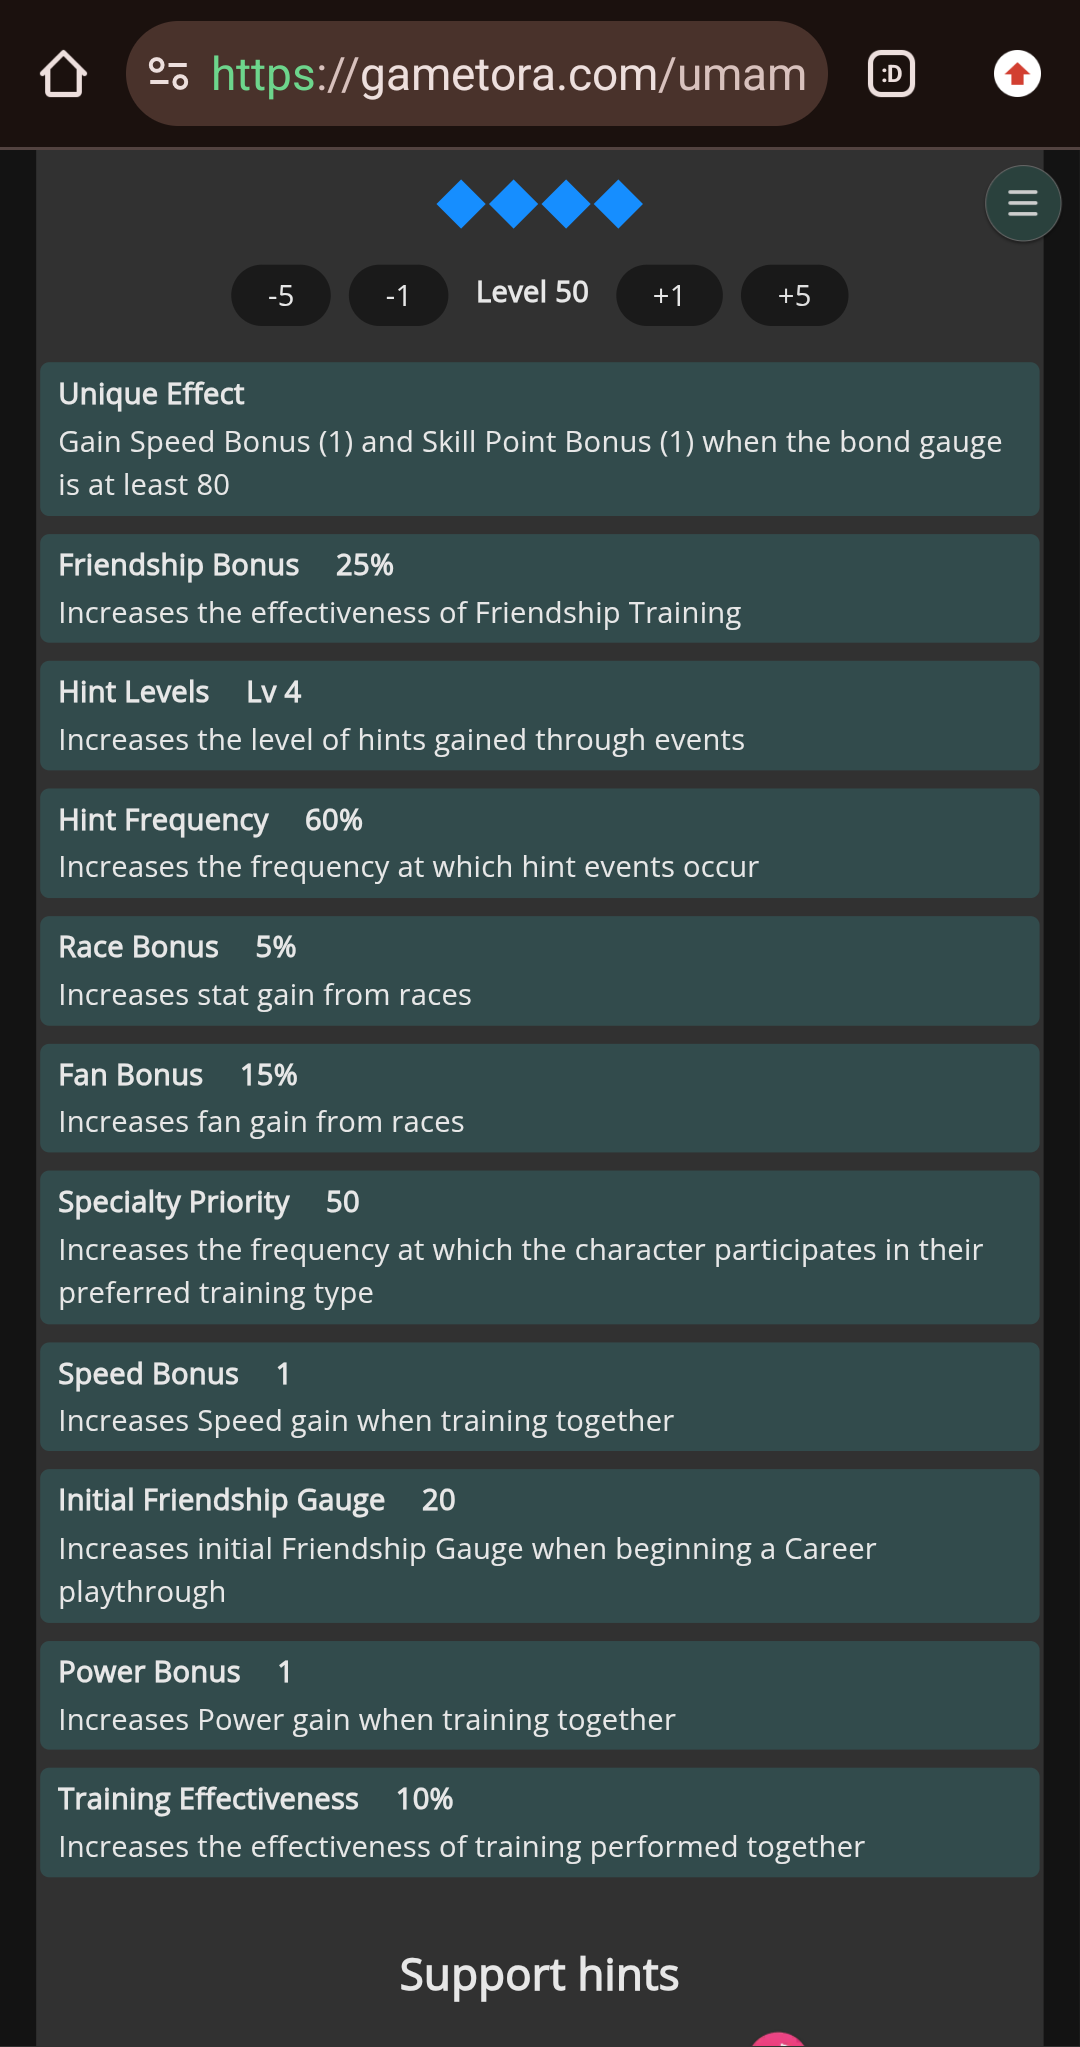Screen dimensions: 1080x2047
Task: Tap the red update arrow icon
Action: (1017, 74)
